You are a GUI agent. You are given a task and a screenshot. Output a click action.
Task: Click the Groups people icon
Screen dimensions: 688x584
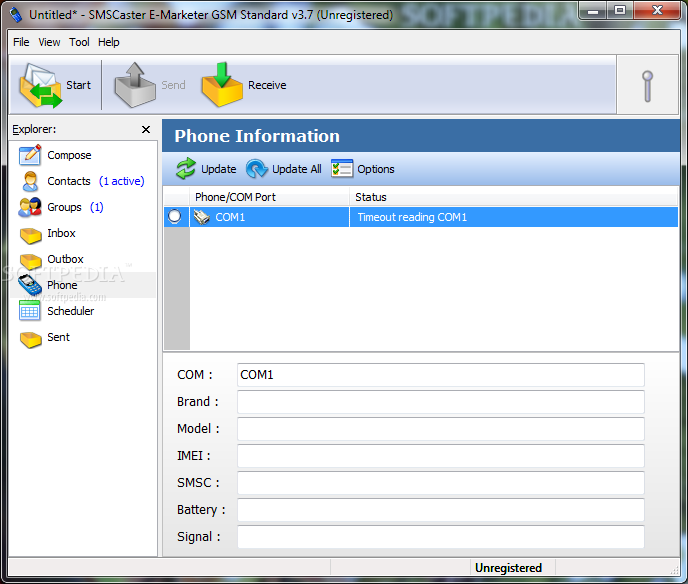click(x=30, y=207)
